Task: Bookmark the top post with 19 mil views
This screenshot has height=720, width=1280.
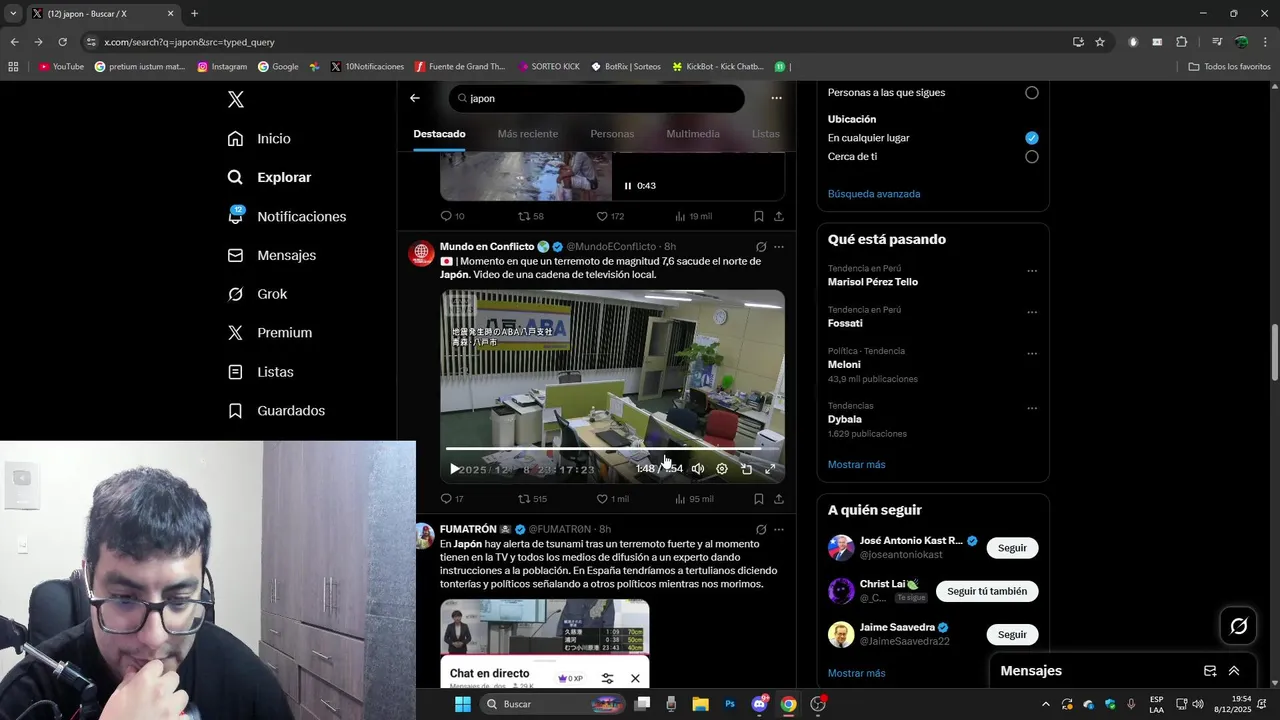Action: click(x=759, y=216)
